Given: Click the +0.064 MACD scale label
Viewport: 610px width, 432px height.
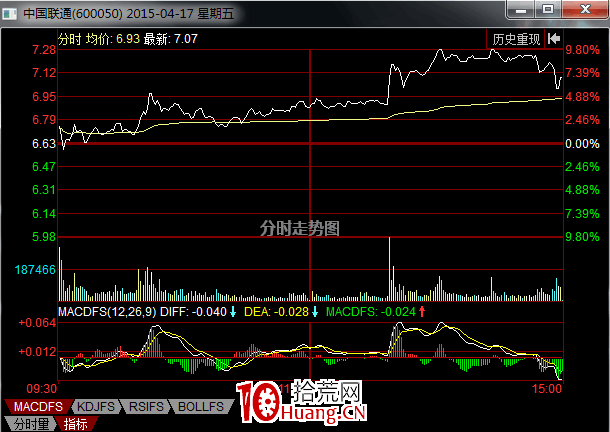Looking at the screenshot, I should [x=37, y=323].
